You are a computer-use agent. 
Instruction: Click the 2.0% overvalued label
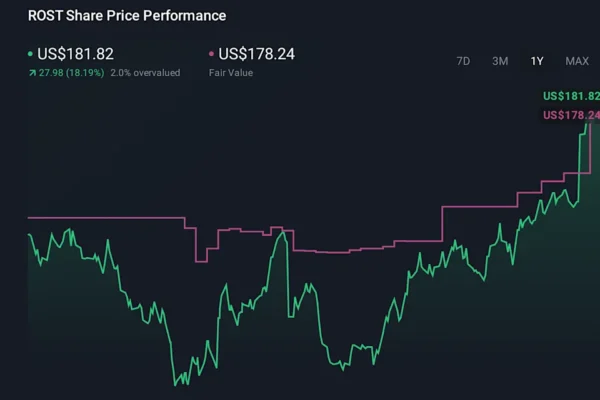(145, 73)
